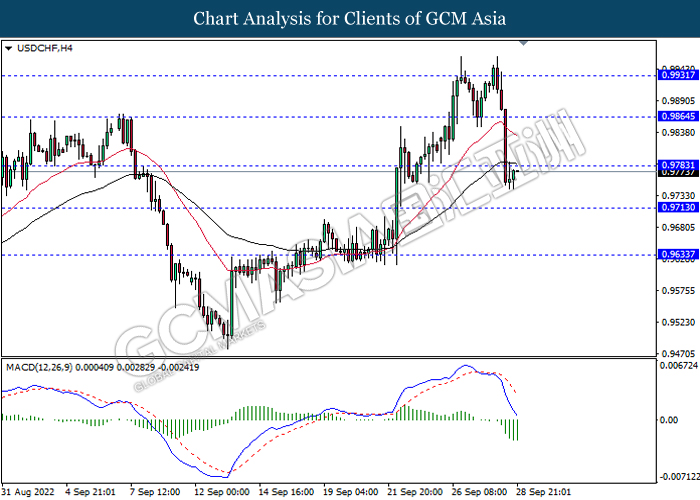The image size is (700, 500).
Task: Click the -0.007122 MACD scale value
Action: click(x=679, y=477)
